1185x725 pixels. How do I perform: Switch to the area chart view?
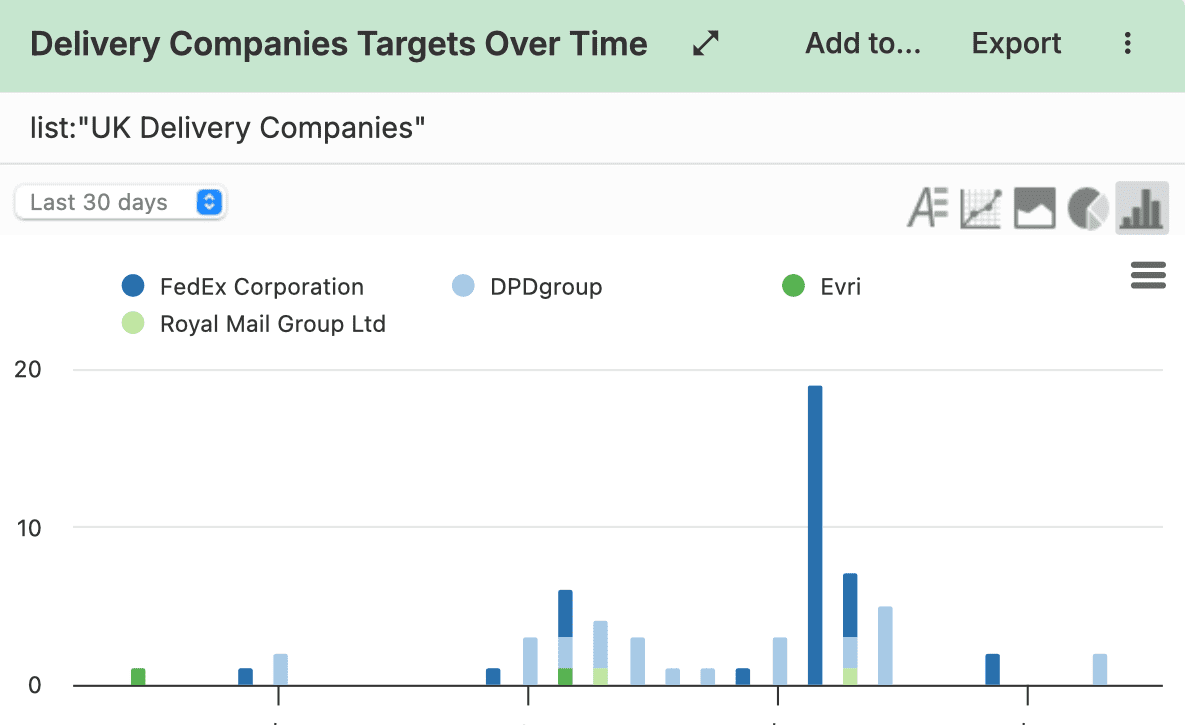(1035, 207)
